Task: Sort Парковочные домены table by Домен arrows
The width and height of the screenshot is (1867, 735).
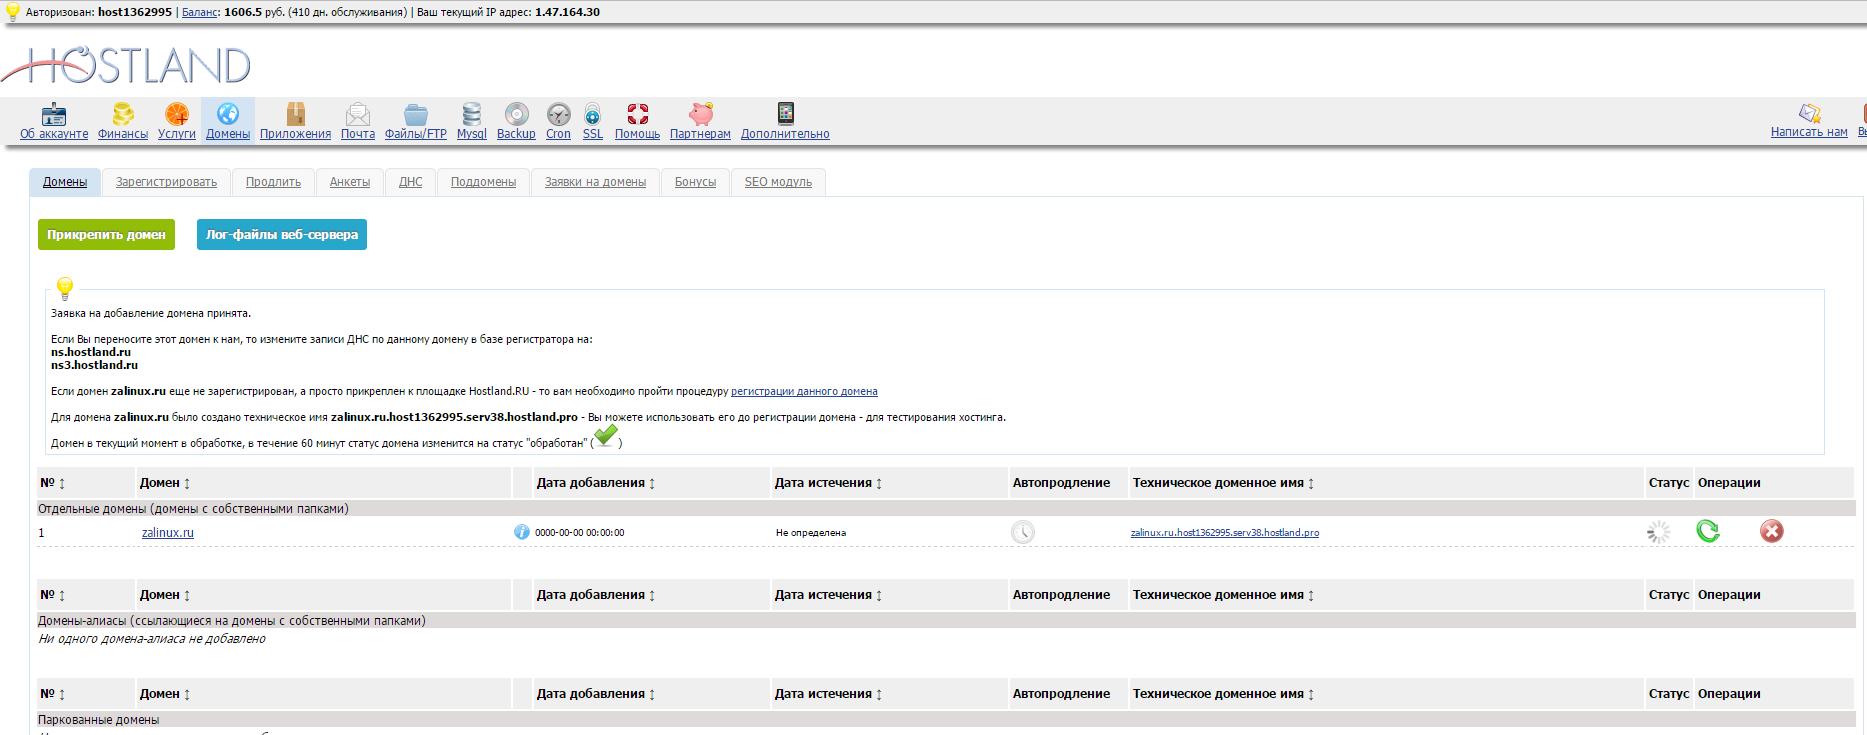Action: tap(187, 694)
